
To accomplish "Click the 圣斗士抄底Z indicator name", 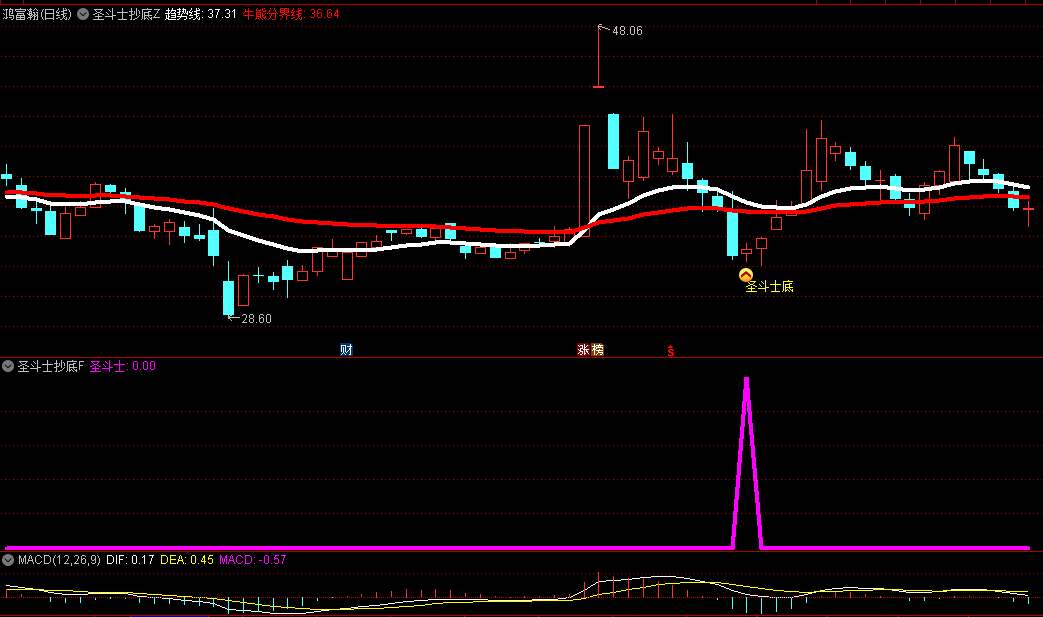I will point(126,14).
